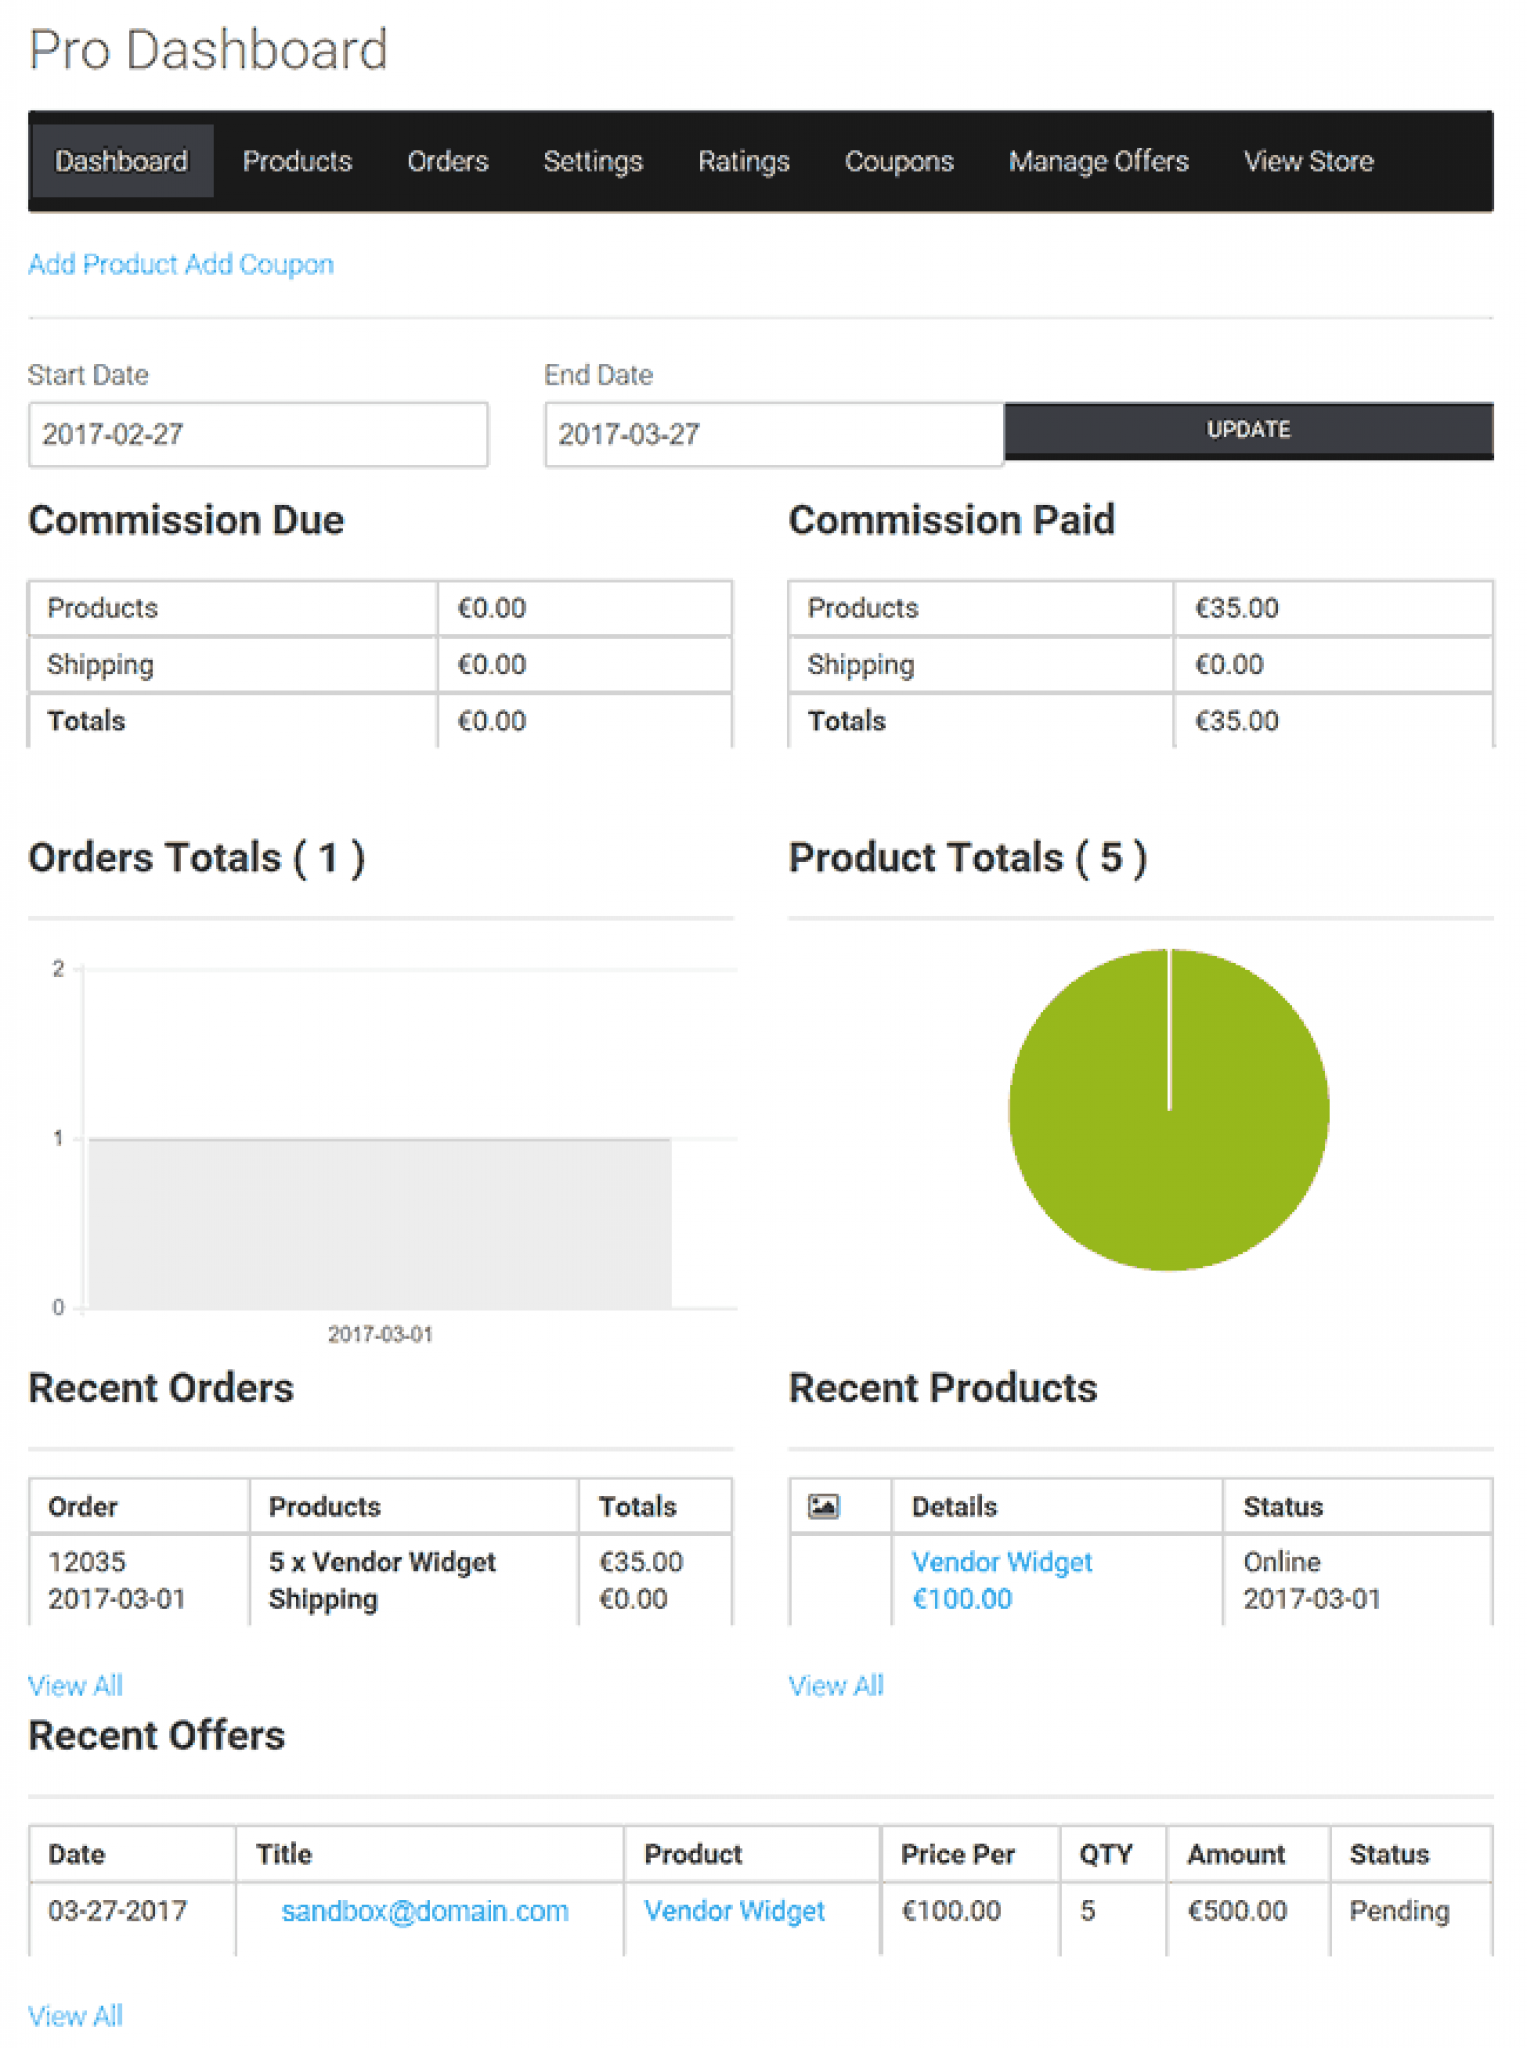The width and height of the screenshot is (1527, 2048).
Task: Focus the End Date input field
Action: pos(773,434)
